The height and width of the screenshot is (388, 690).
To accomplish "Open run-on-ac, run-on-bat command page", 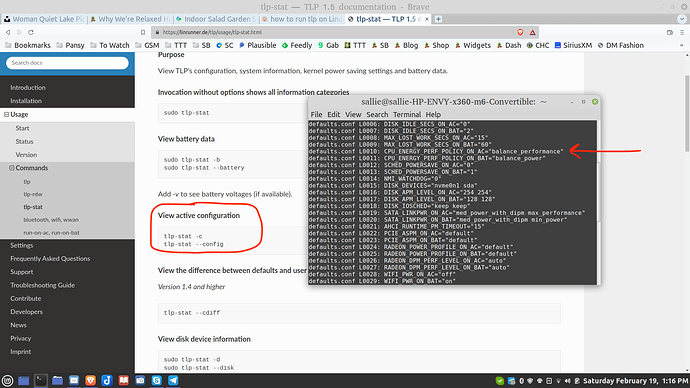I will pyautogui.click(x=51, y=232).
